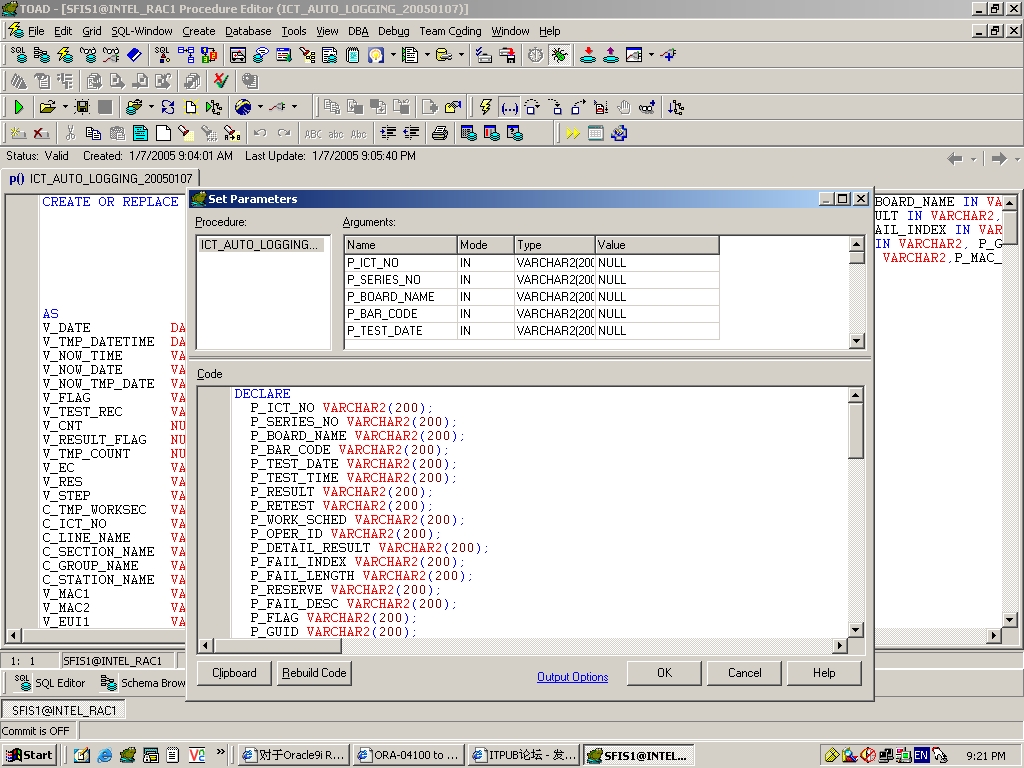Image resolution: width=1024 pixels, height=768 pixels.
Task: Click the printer icon in toolbar
Action: pos(440,134)
